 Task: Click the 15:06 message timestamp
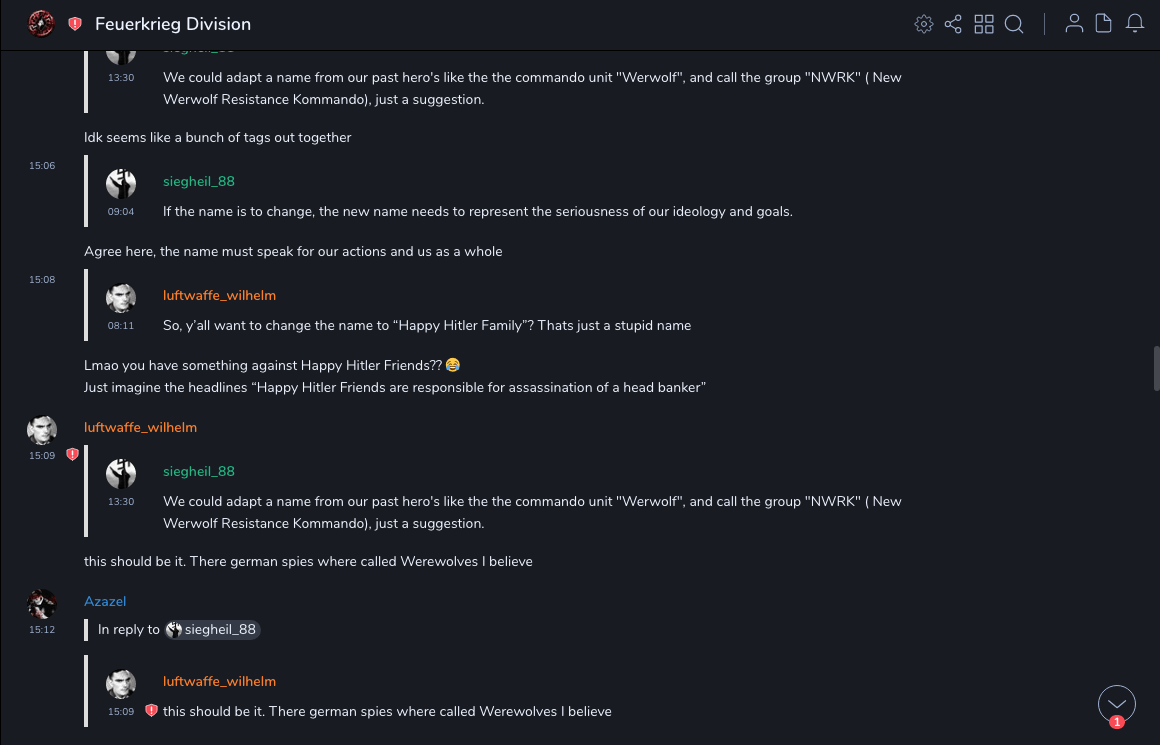42,166
